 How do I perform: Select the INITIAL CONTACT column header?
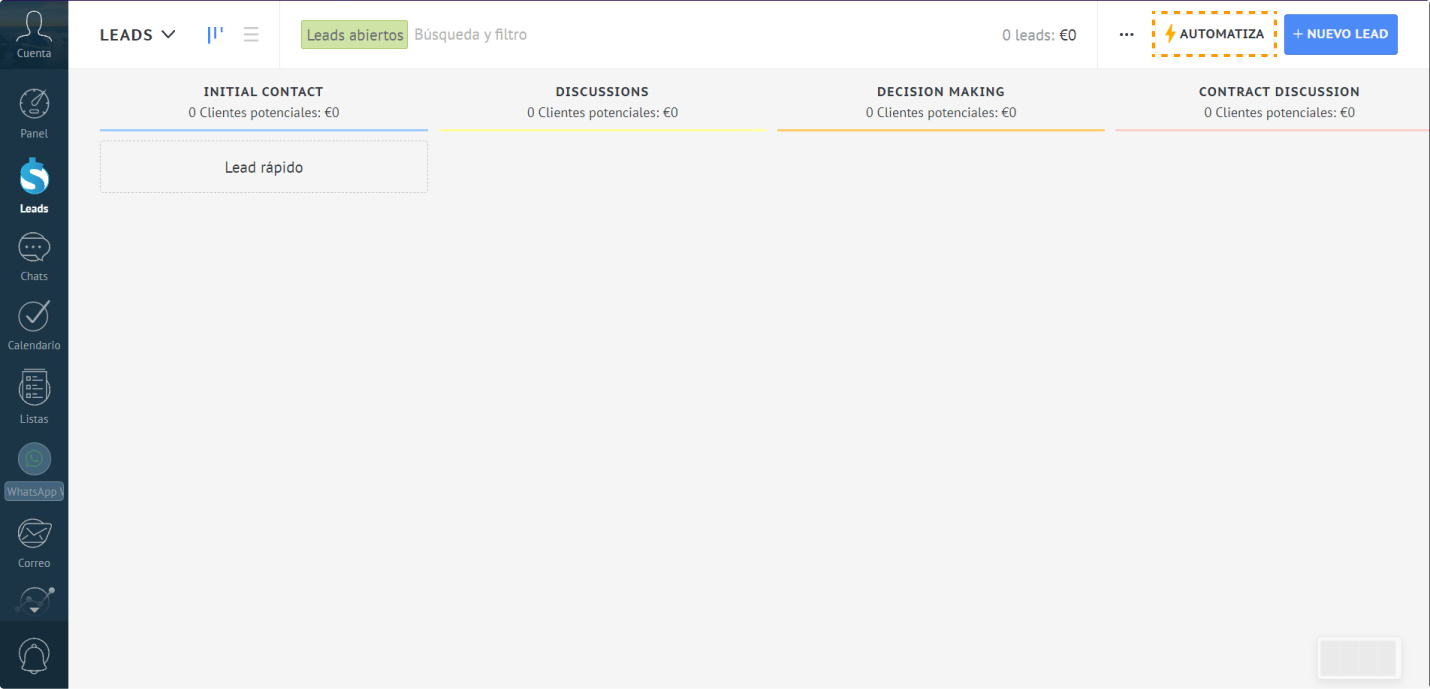264,91
